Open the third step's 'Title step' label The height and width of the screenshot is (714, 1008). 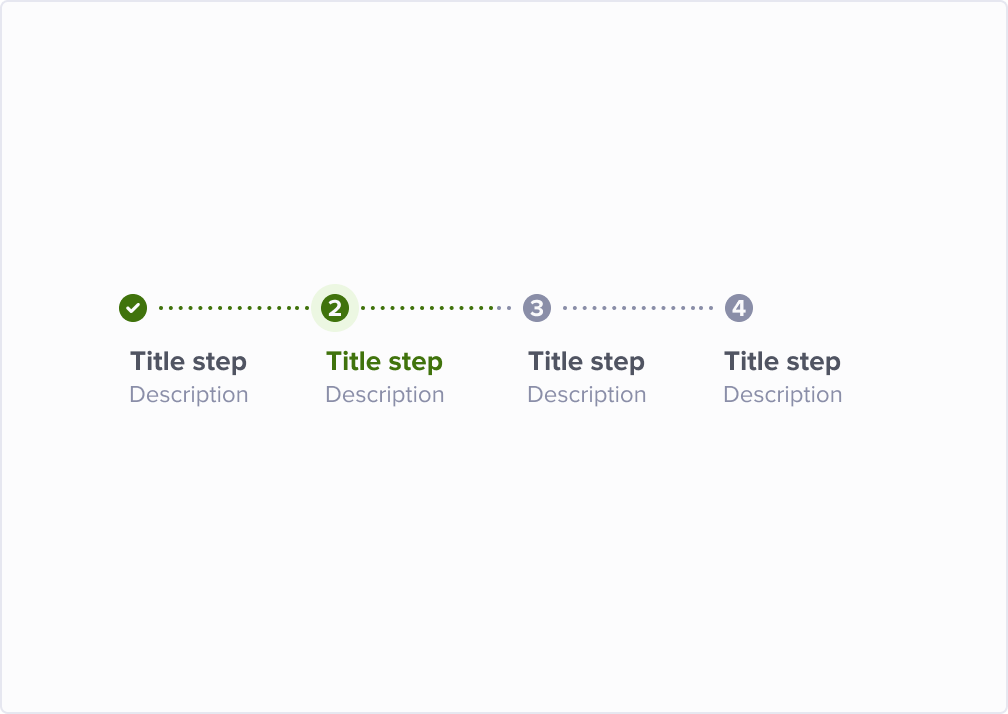[586, 362]
